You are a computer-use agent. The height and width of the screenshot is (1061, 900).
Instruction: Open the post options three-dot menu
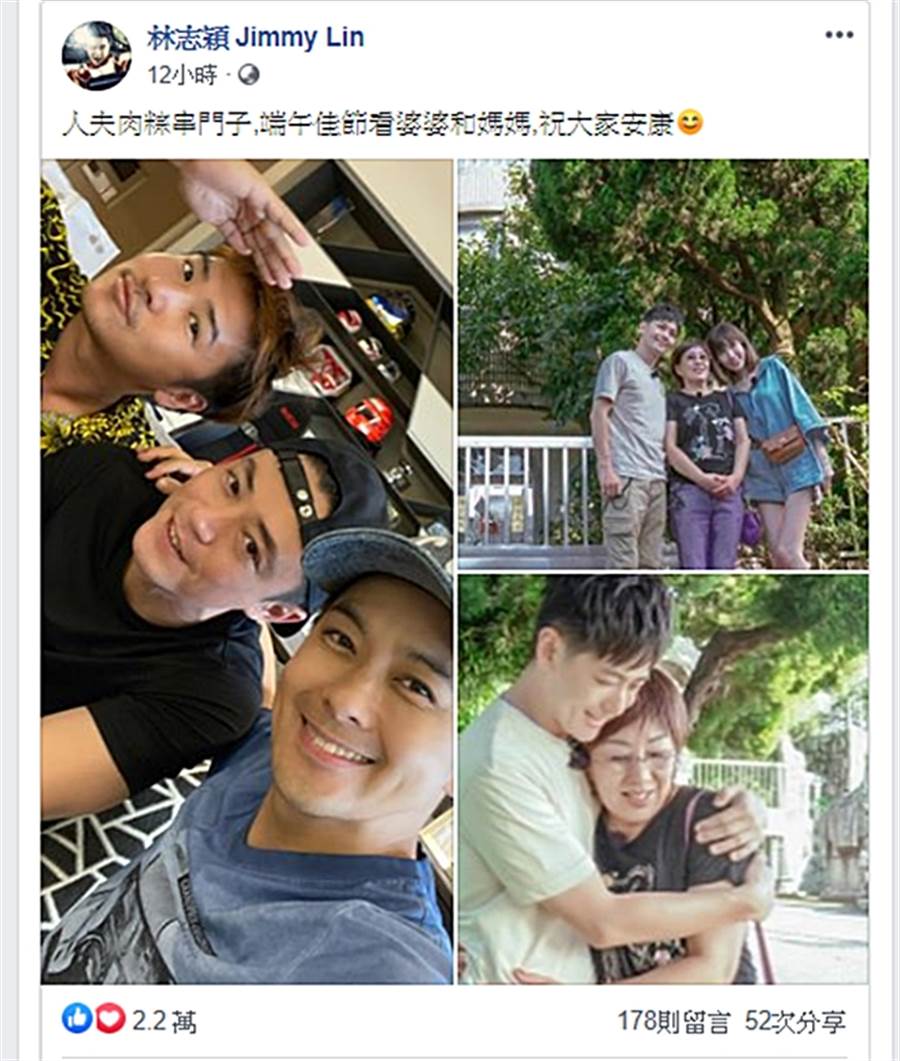[839, 35]
